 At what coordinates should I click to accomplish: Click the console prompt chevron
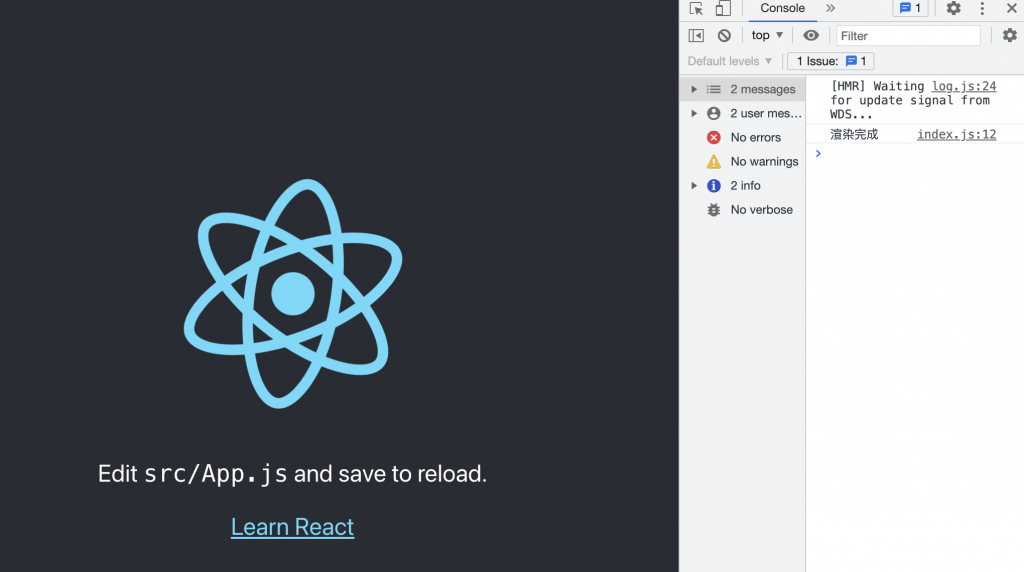click(818, 153)
